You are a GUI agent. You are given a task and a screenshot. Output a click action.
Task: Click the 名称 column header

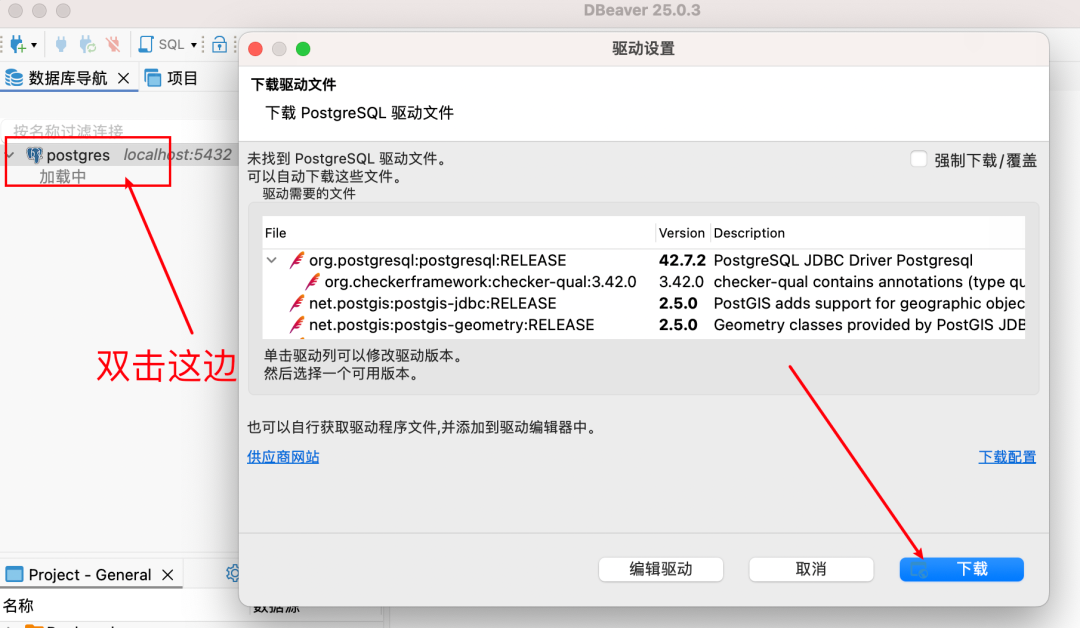pyautogui.click(x=18, y=605)
